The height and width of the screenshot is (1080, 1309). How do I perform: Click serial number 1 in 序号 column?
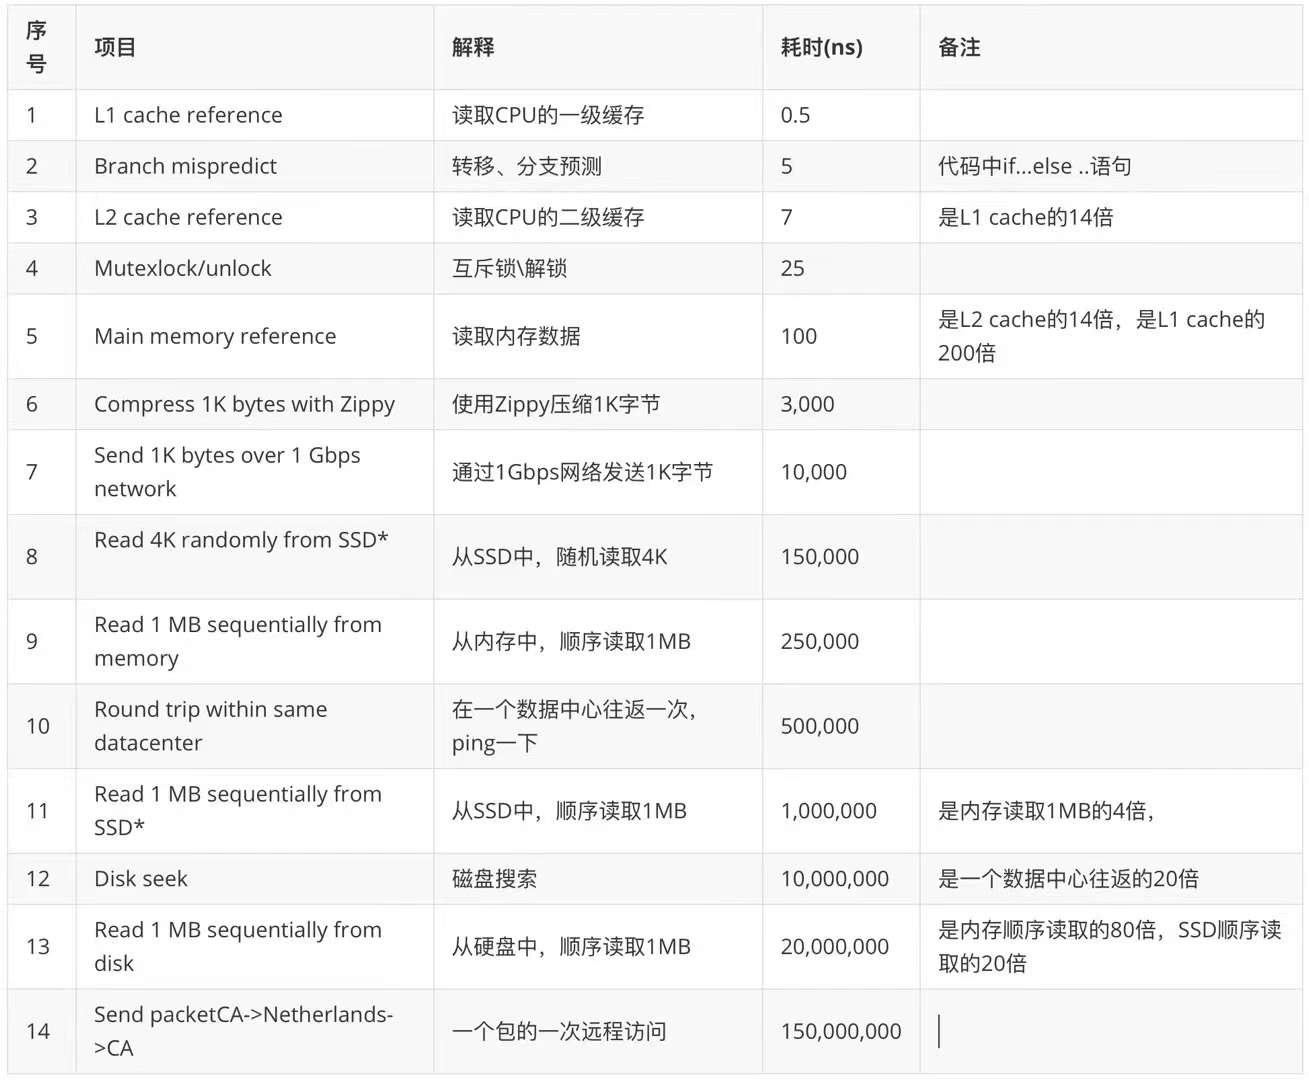pos(31,115)
